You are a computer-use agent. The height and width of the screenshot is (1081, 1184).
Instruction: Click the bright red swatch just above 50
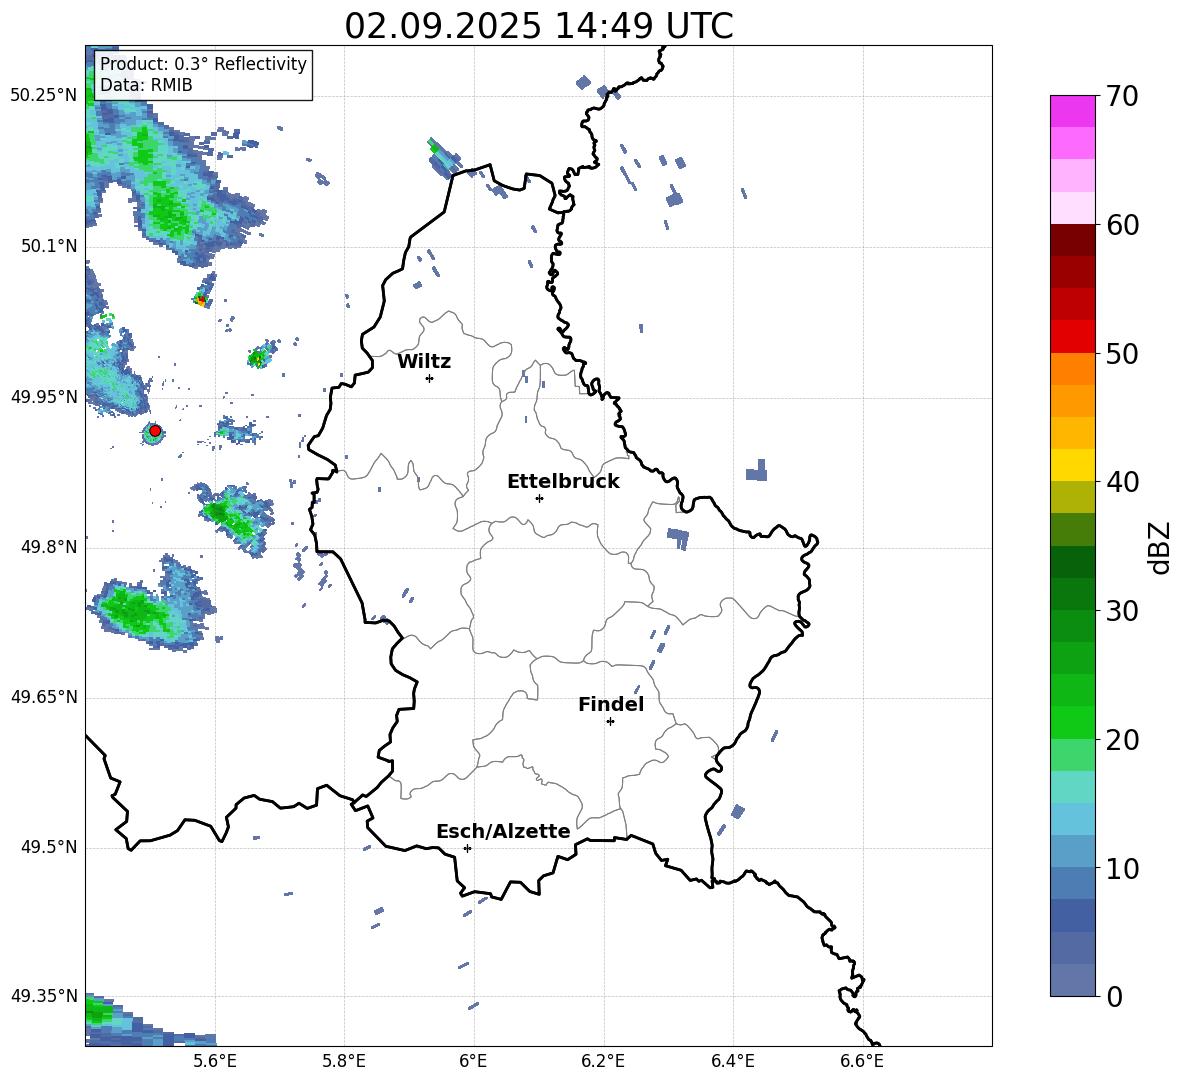coord(1072,337)
